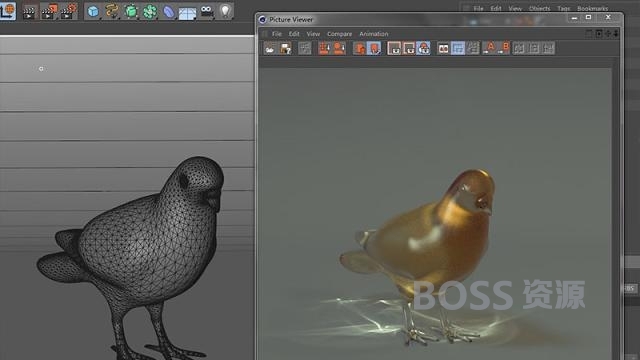Image resolution: width=640 pixels, height=360 pixels.
Task: Minimize the Picture Viewer window
Action: tap(574, 18)
